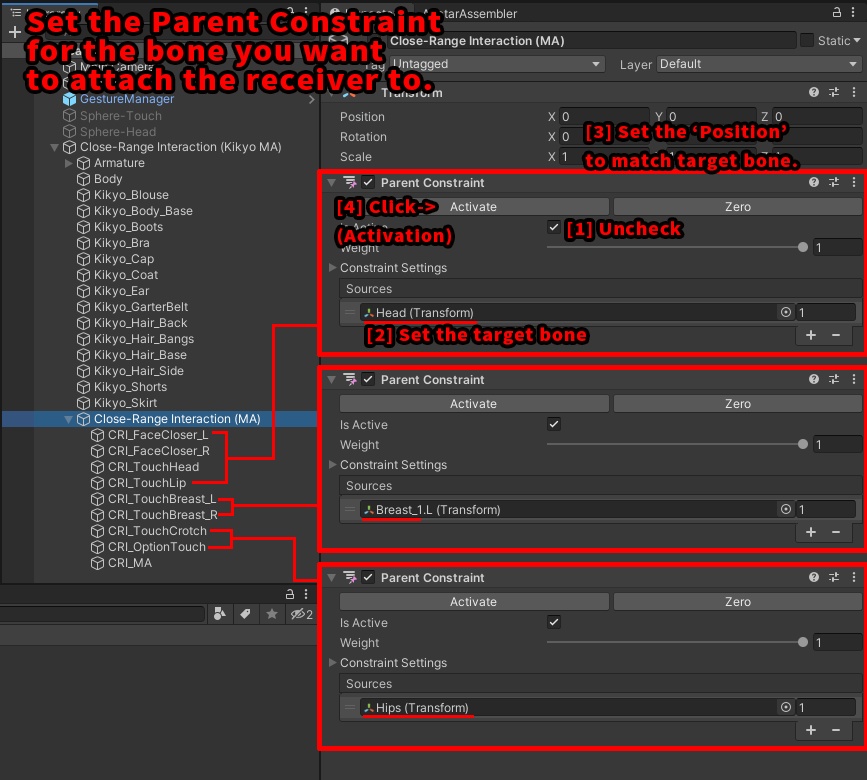Open presets for Breast_1.L Parent Constraint
The height and width of the screenshot is (780, 867).
click(834, 379)
